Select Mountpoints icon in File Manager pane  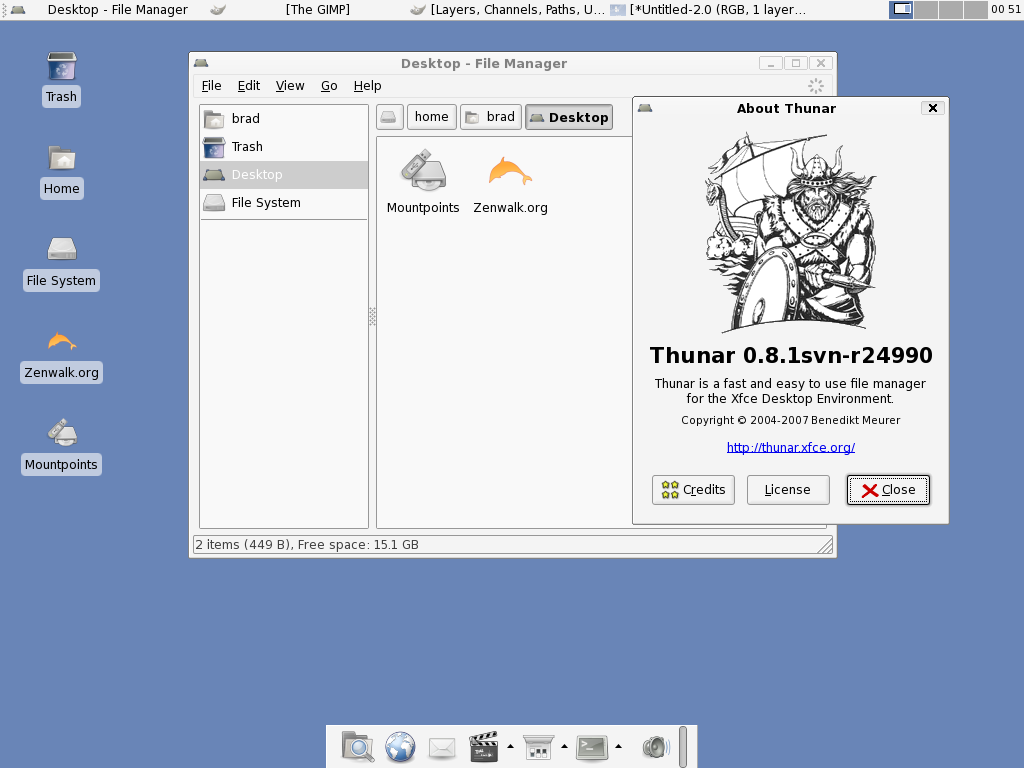[423, 170]
